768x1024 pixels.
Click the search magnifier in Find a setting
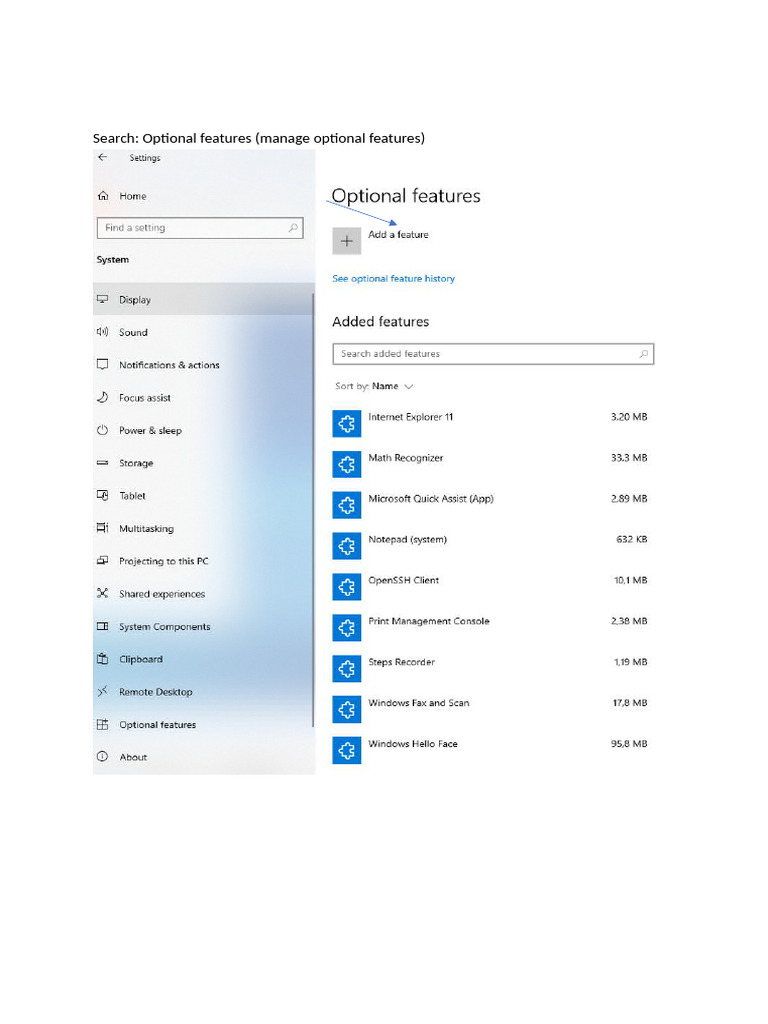click(x=293, y=227)
